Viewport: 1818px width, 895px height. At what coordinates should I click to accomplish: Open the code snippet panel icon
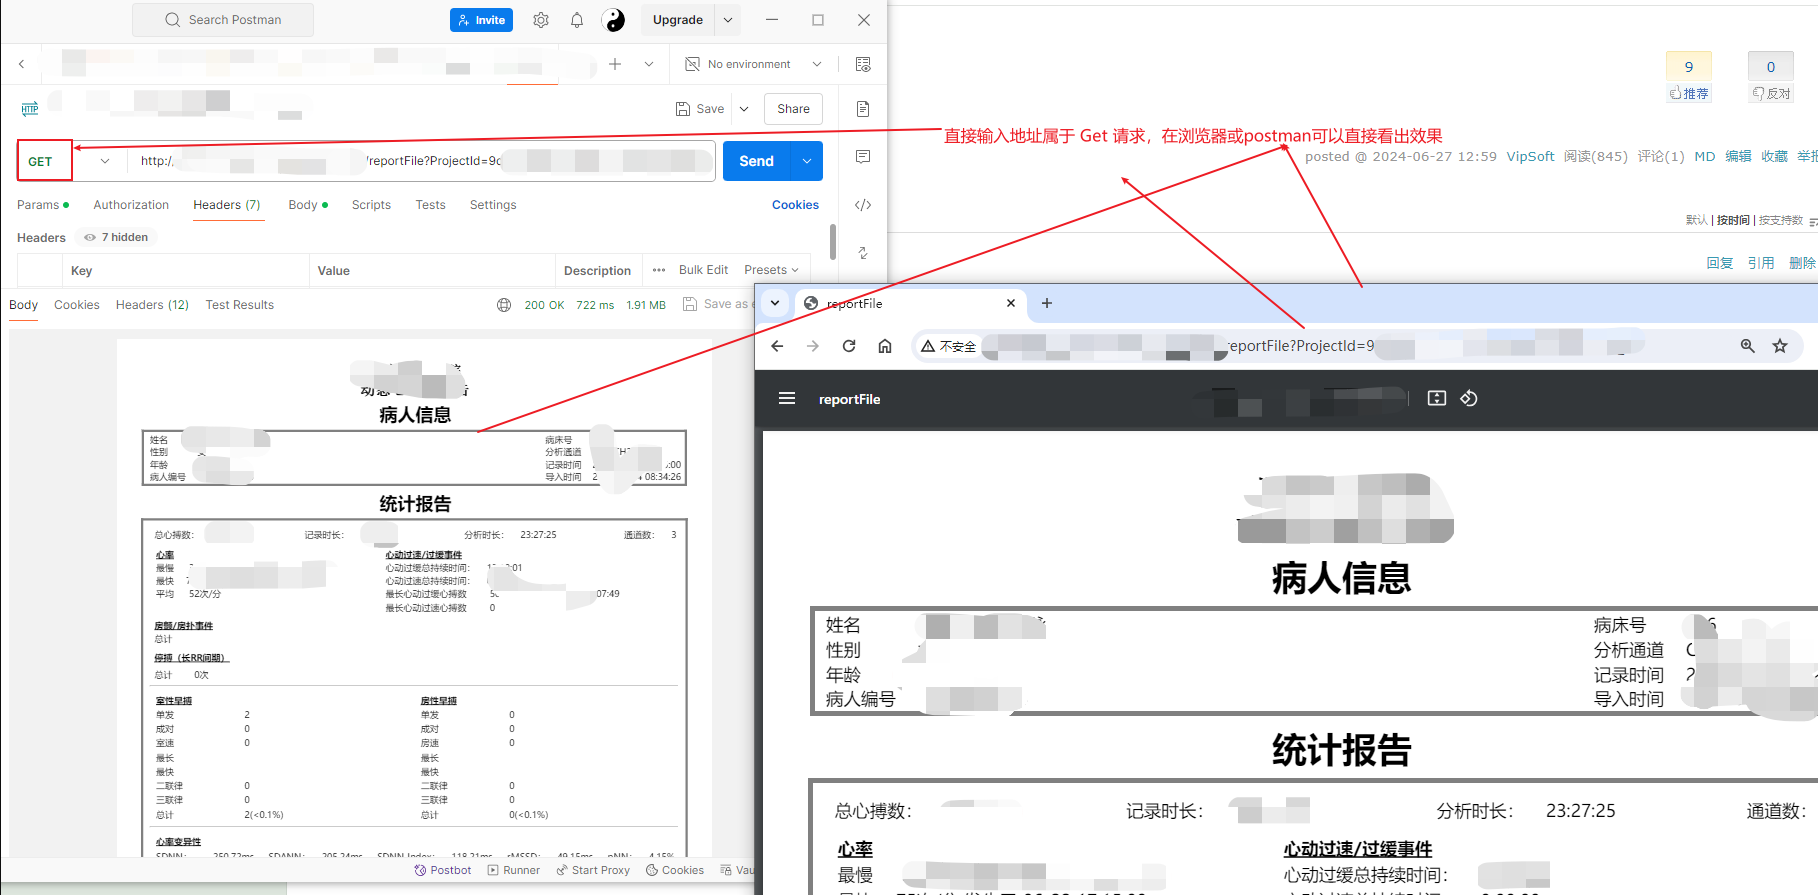(x=862, y=205)
